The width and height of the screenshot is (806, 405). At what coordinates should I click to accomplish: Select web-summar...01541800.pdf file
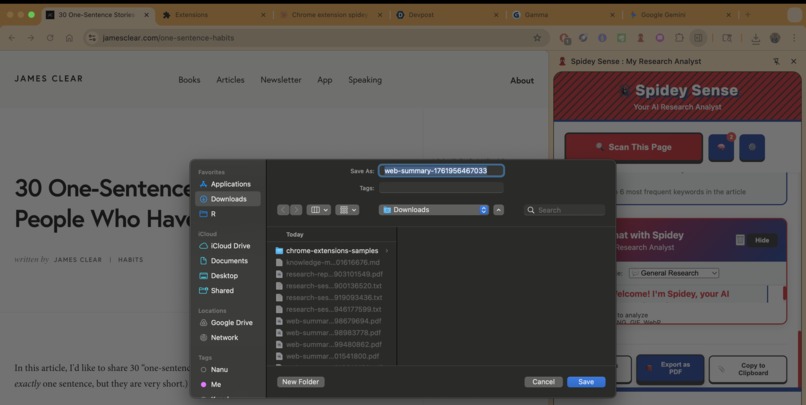332,356
